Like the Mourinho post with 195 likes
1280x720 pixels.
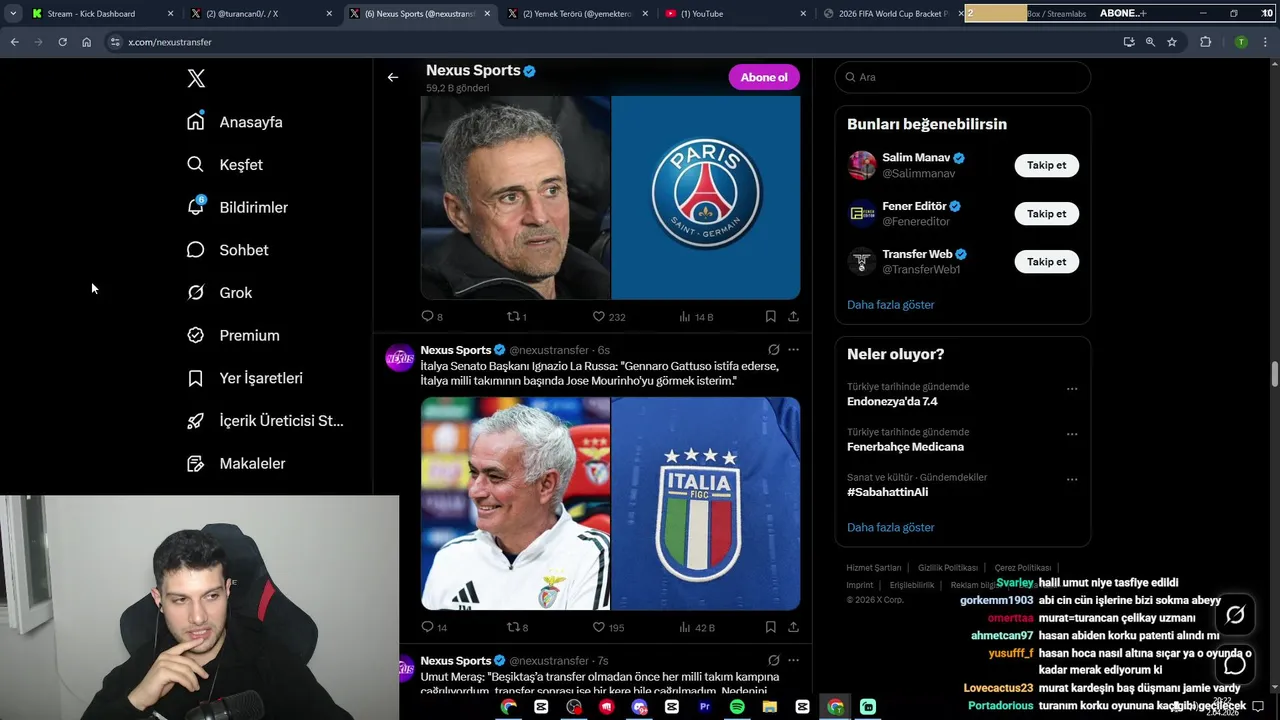click(x=609, y=627)
